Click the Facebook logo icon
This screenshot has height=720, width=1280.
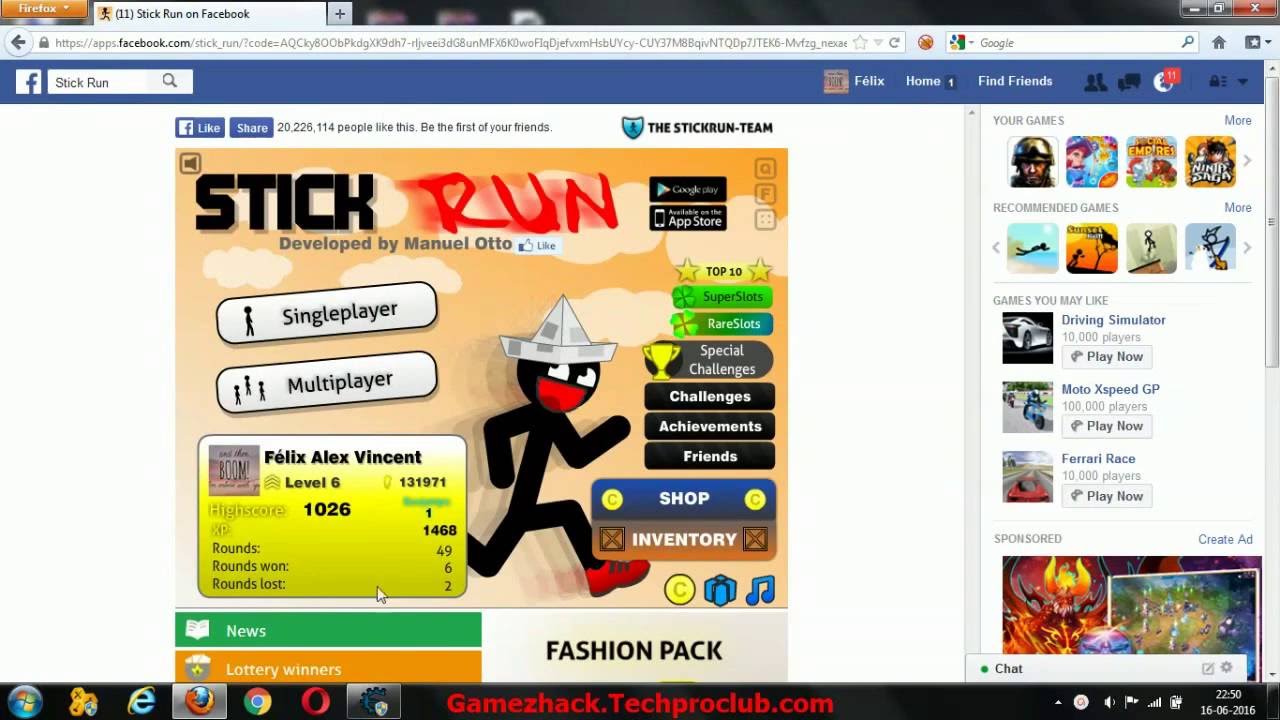[x=29, y=82]
